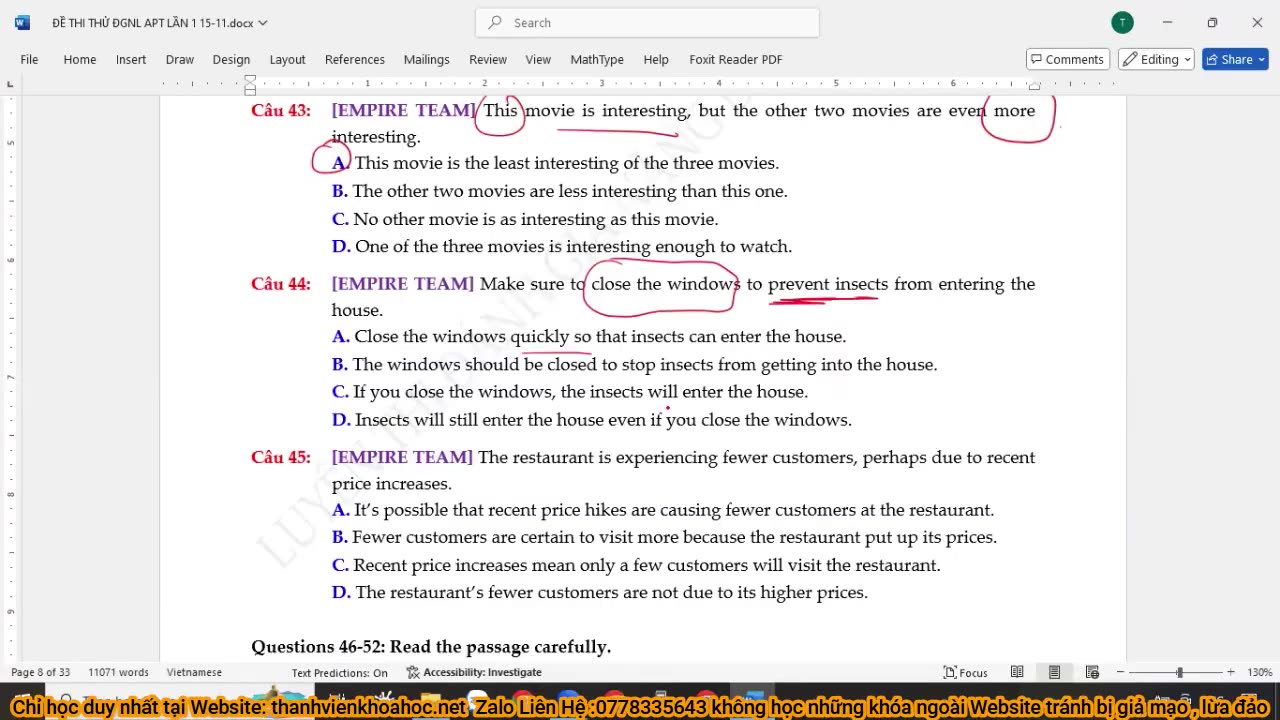Click Page 8 of 33 indicator

coord(40,672)
